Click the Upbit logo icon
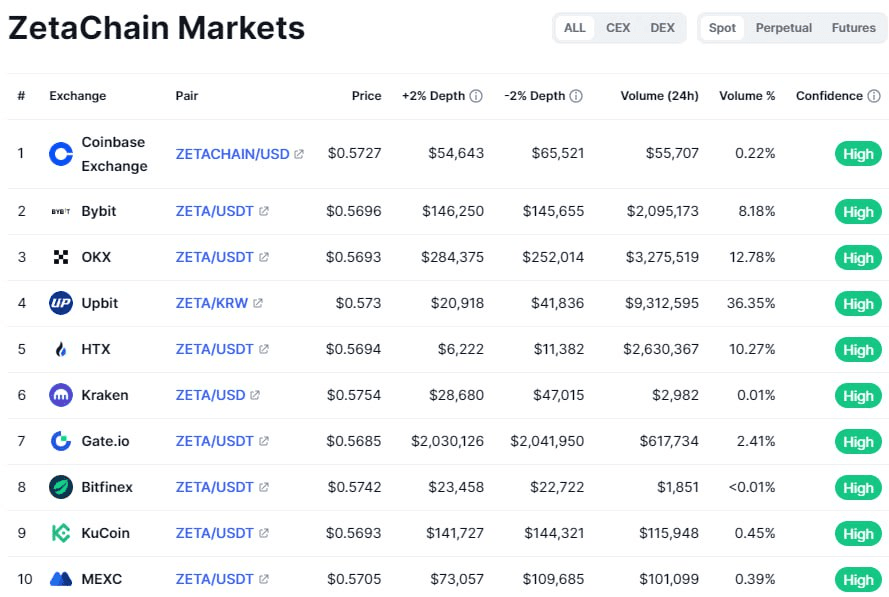 (x=61, y=303)
